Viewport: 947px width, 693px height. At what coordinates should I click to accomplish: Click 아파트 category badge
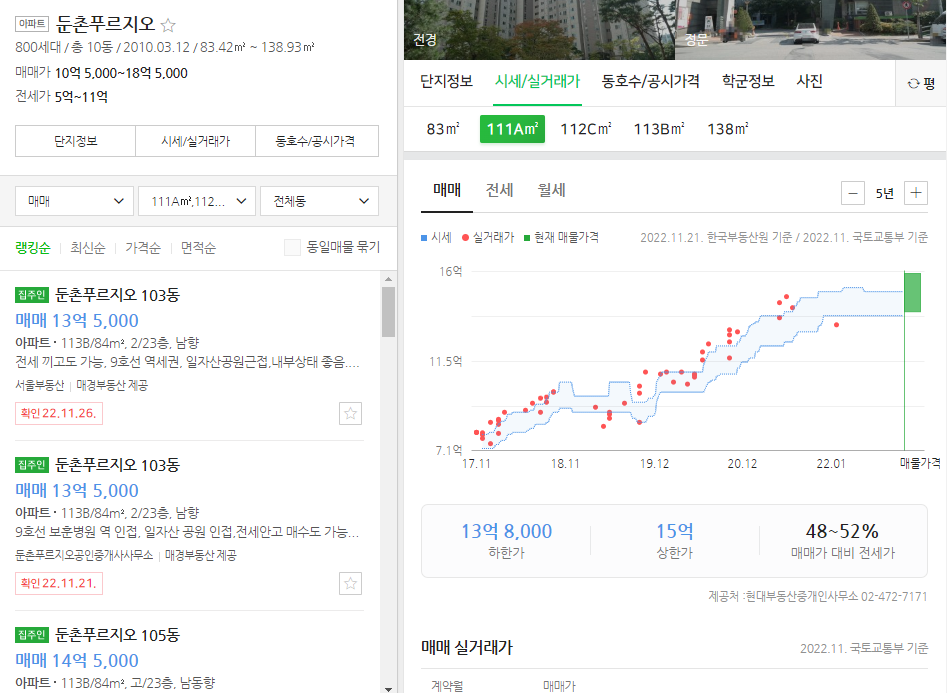(32, 24)
